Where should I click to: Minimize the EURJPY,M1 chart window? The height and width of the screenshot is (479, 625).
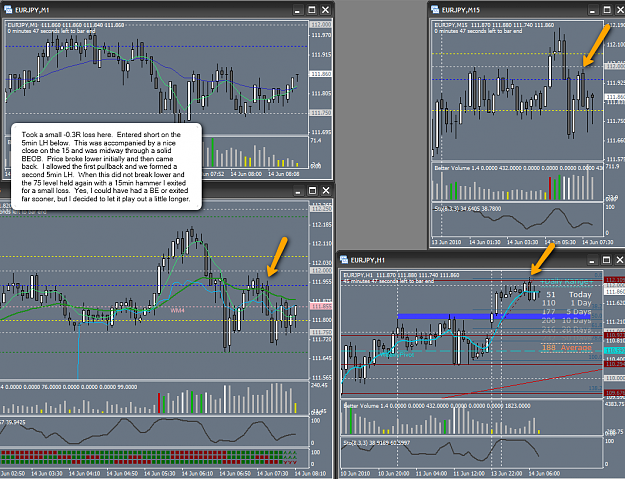click(297, 10)
